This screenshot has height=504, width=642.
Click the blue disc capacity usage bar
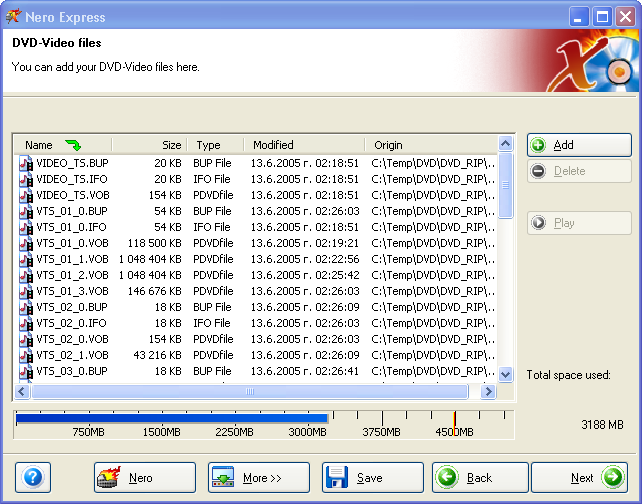pyautogui.click(x=172, y=418)
